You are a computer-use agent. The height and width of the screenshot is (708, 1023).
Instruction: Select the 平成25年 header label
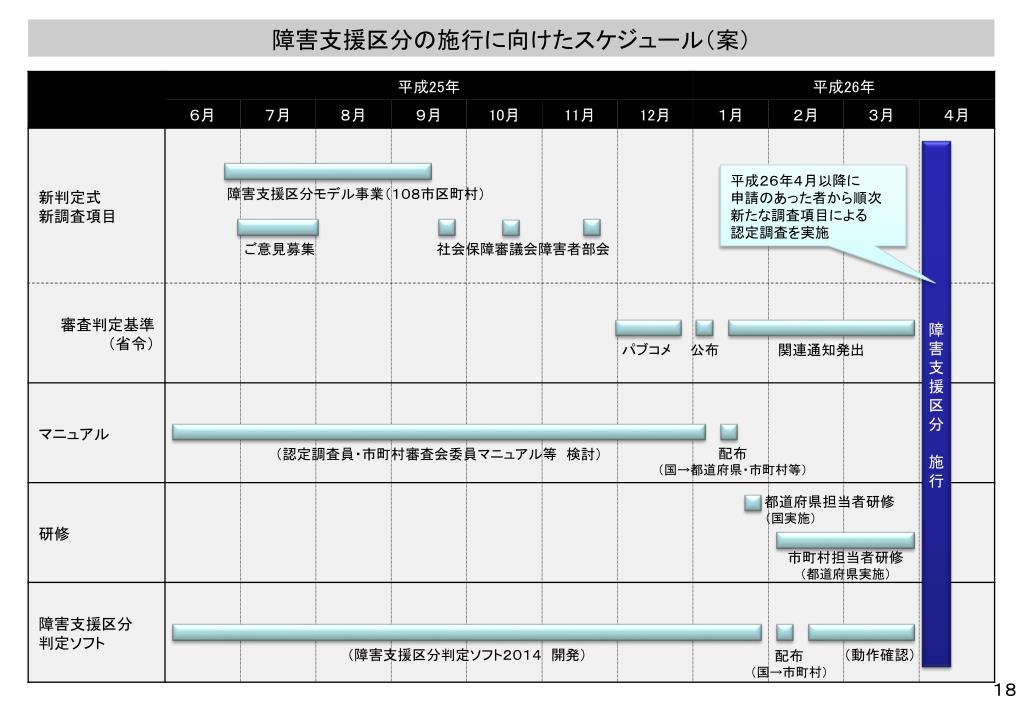(429, 87)
